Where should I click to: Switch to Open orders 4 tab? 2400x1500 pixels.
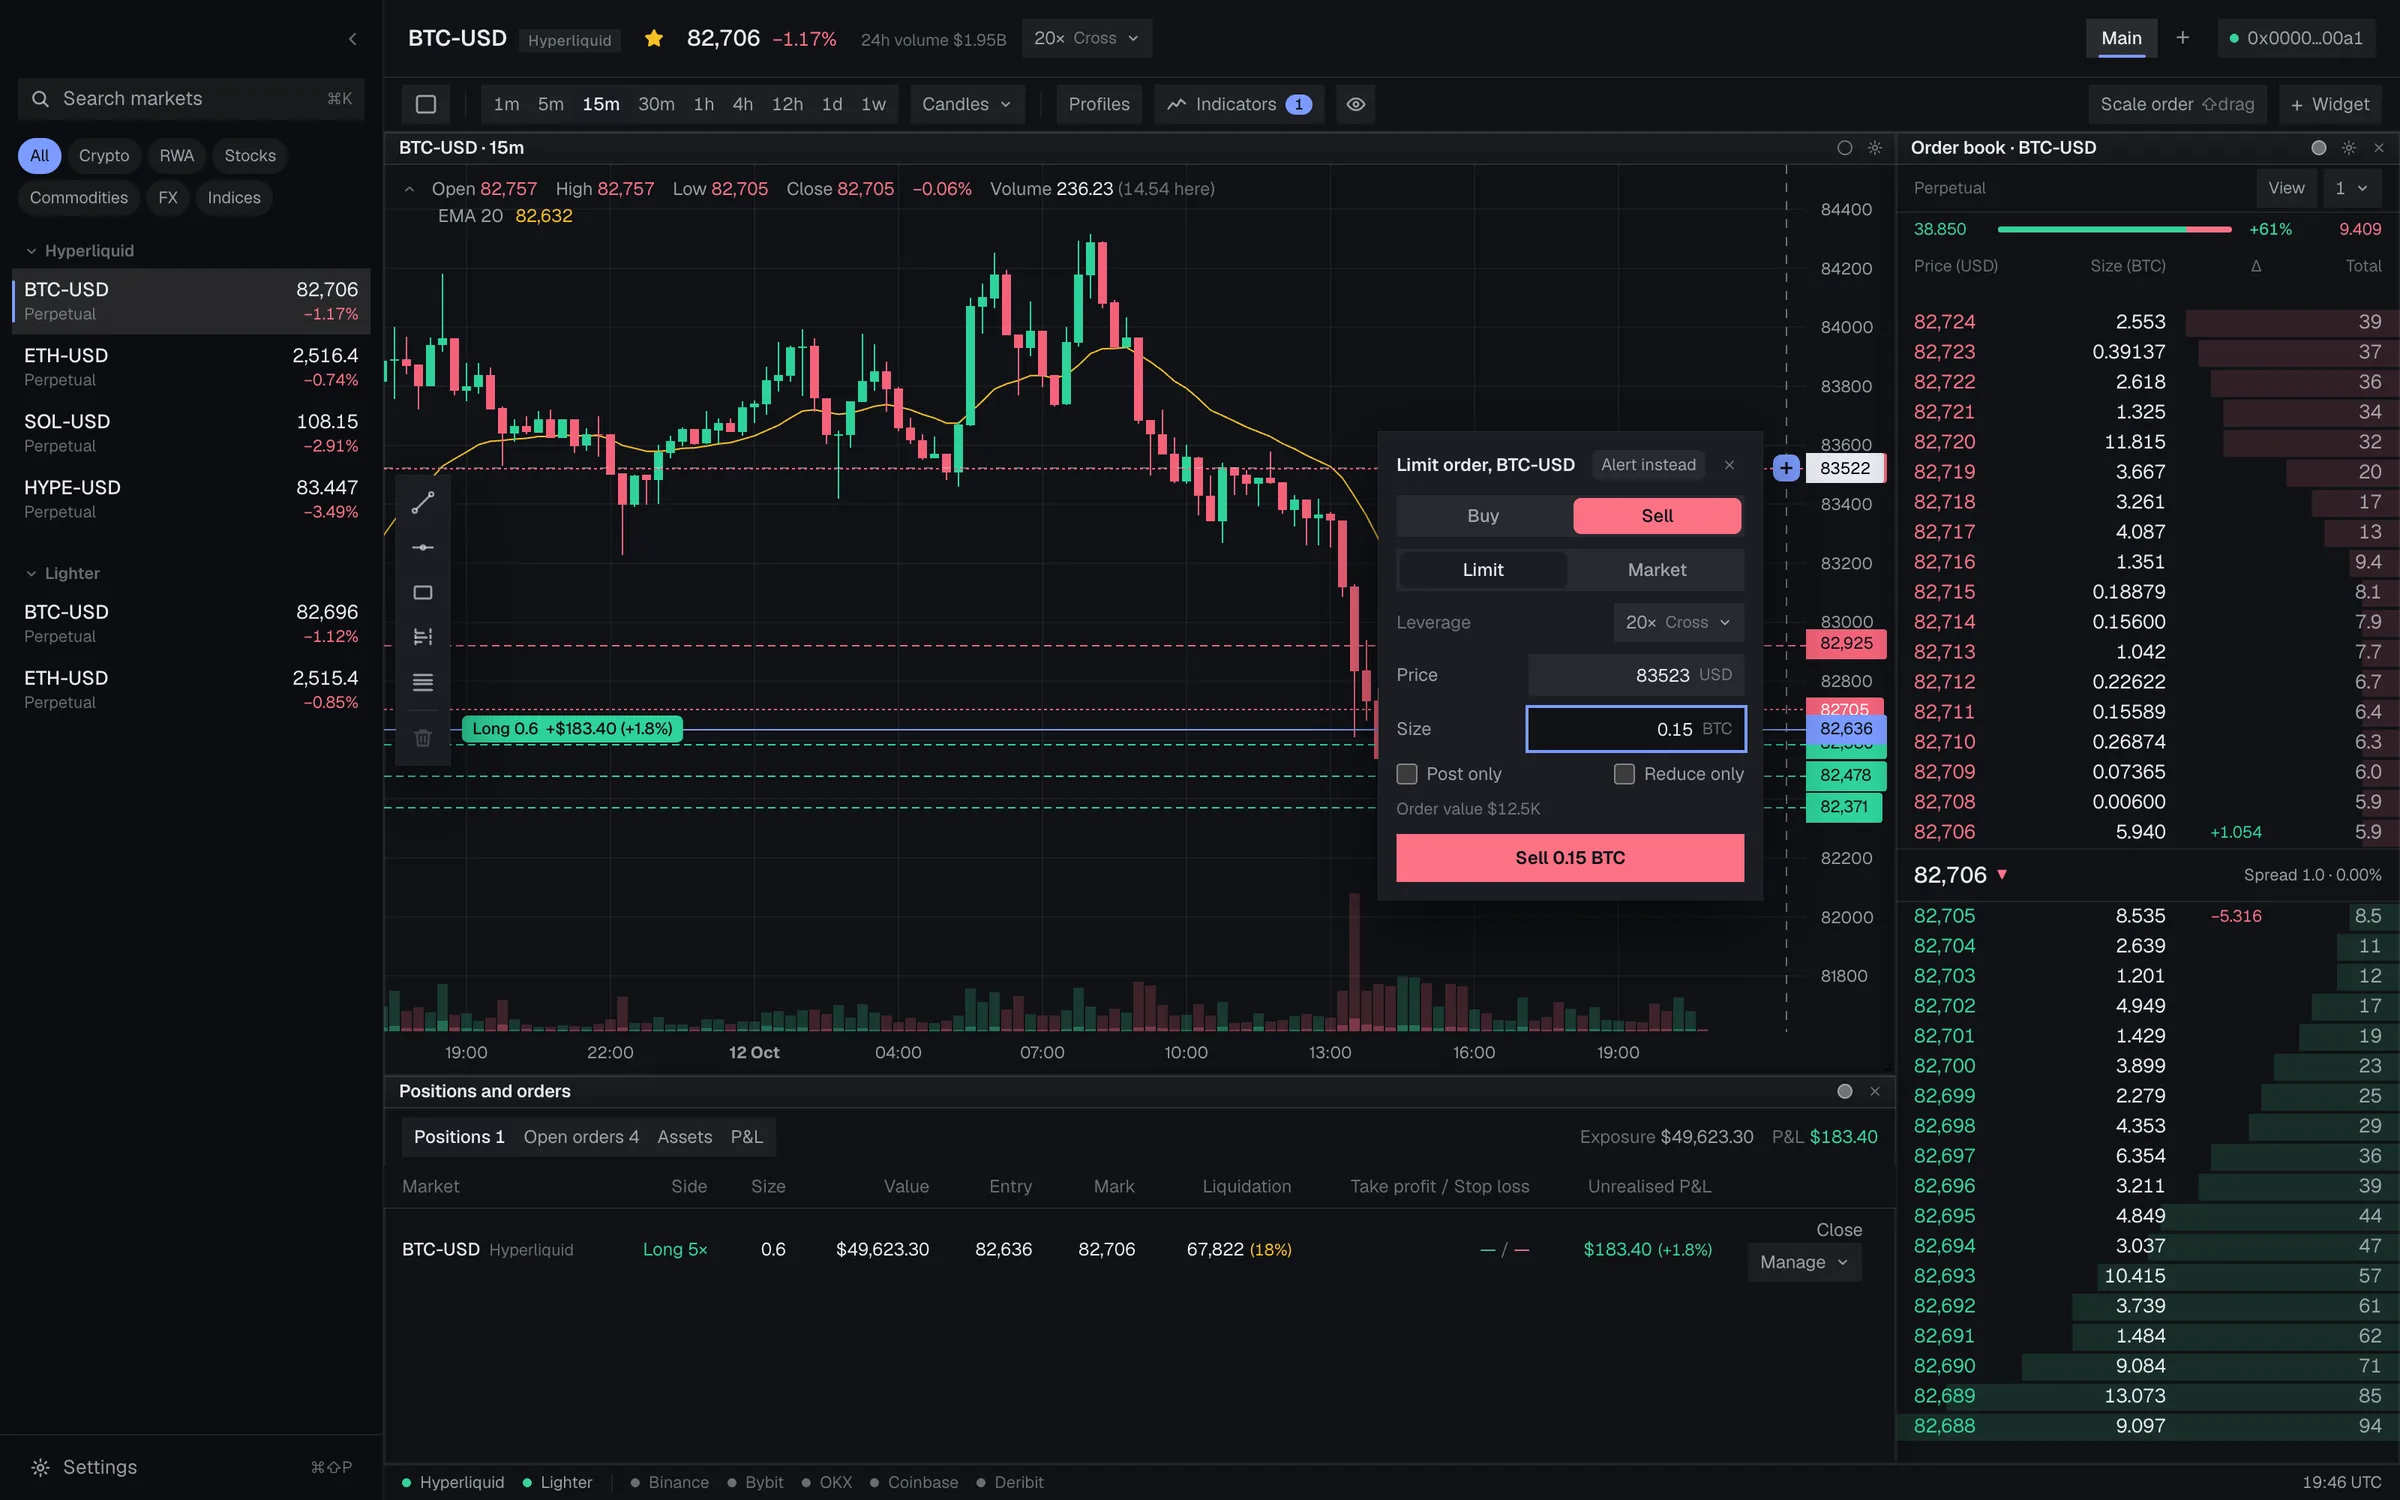[x=581, y=1137]
